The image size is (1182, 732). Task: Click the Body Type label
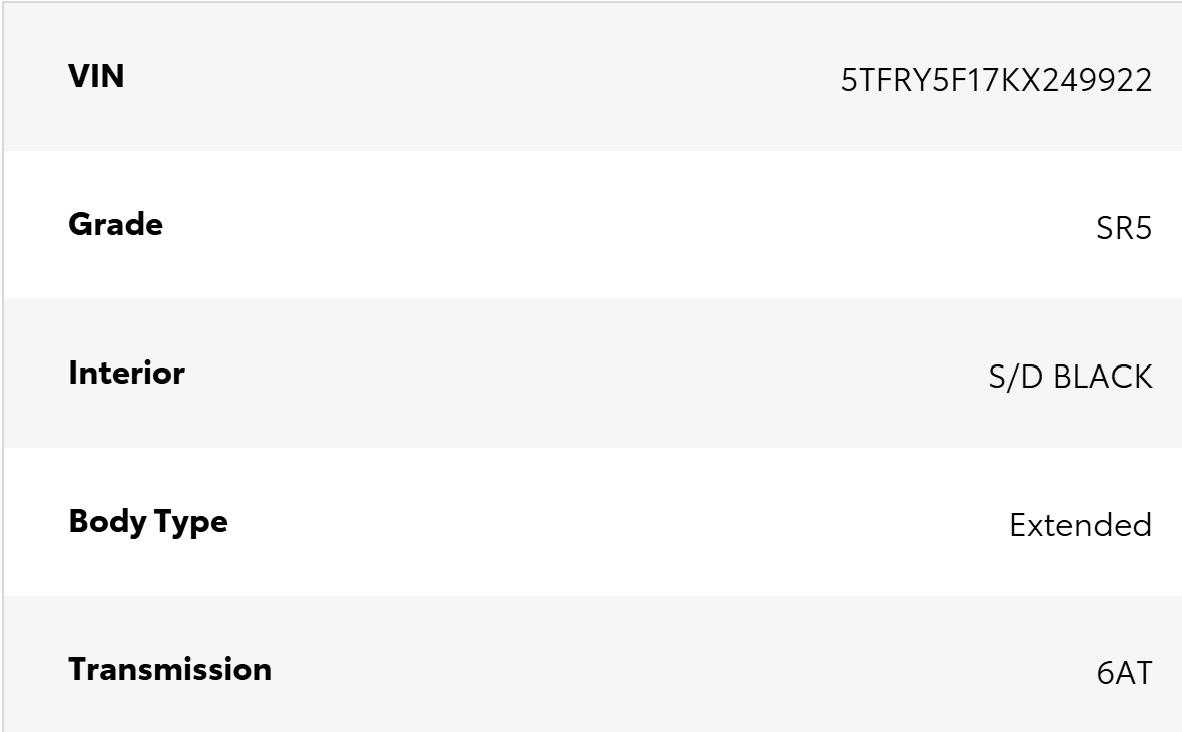click(x=148, y=522)
